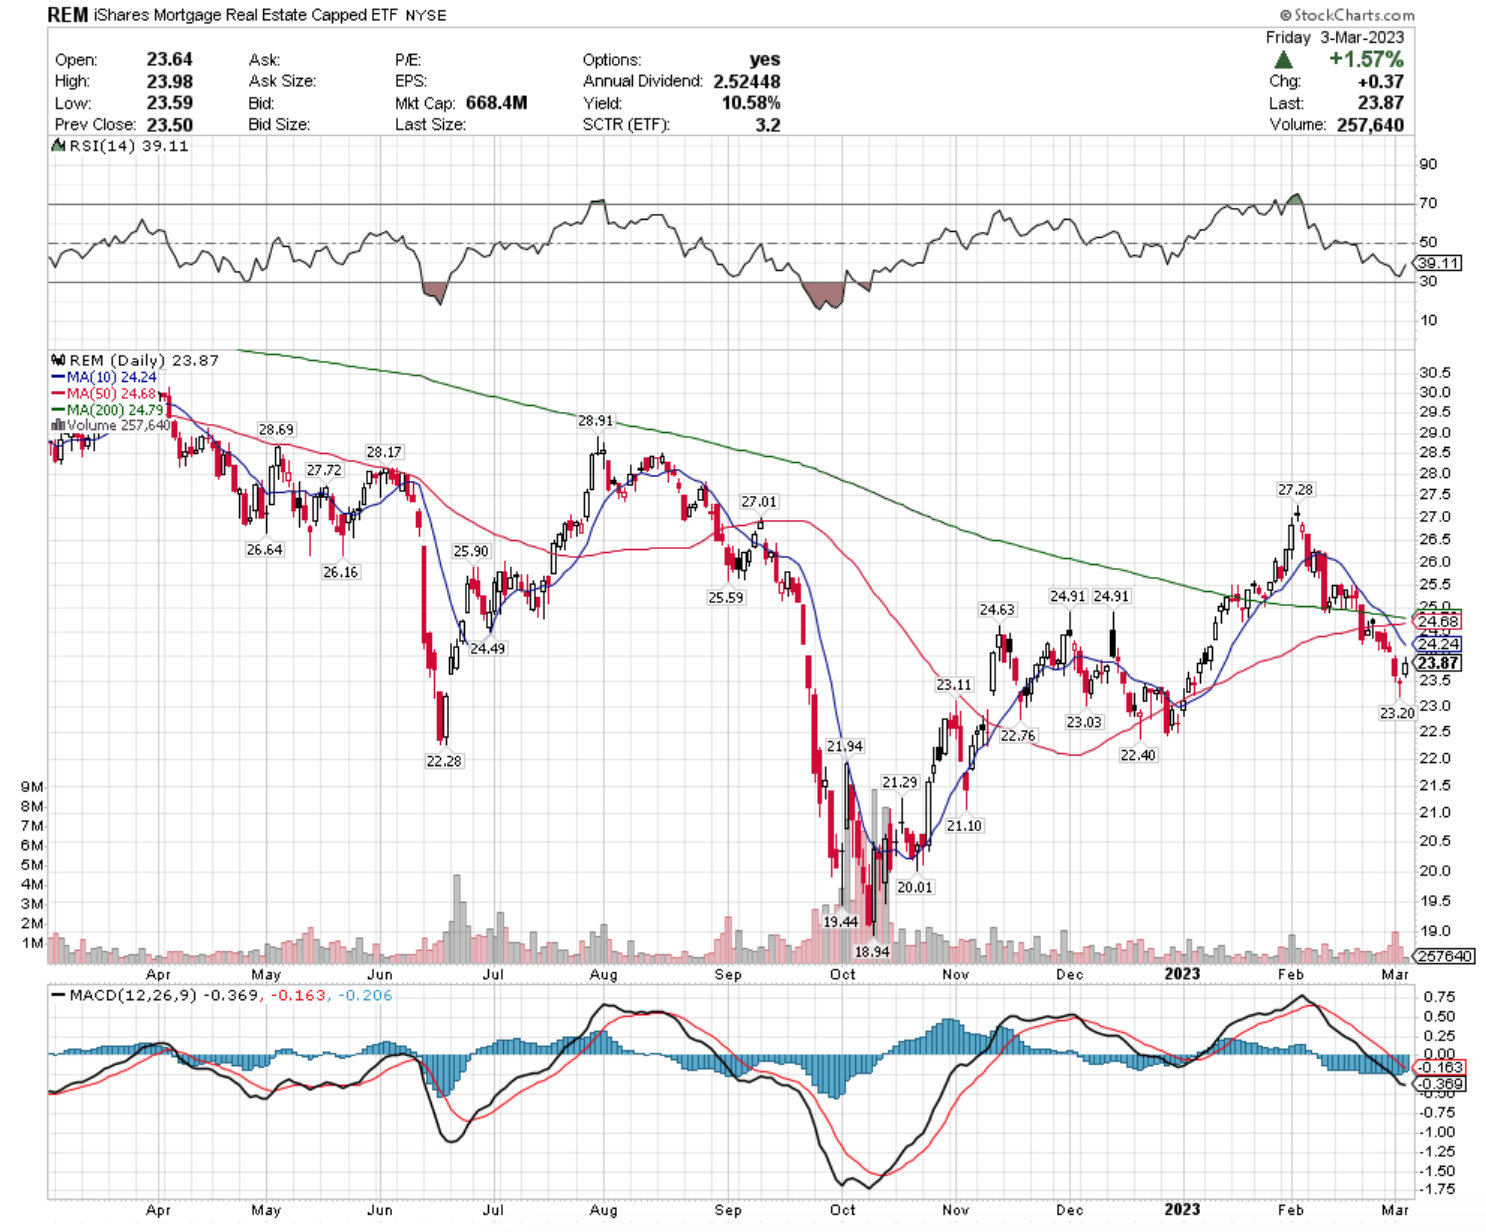Click the 23.87 last price axis tag
Viewport: 1486px width, 1232px height.
pos(1439,663)
